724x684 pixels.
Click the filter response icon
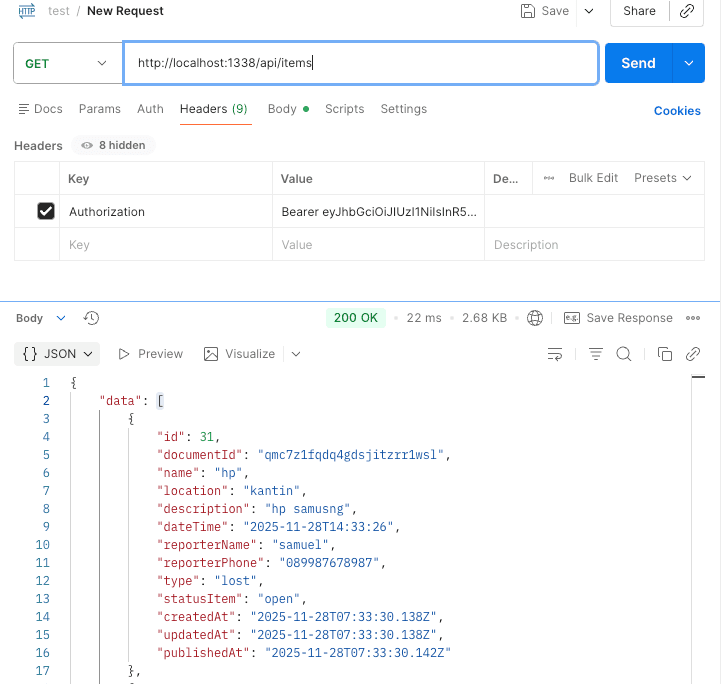(596, 354)
